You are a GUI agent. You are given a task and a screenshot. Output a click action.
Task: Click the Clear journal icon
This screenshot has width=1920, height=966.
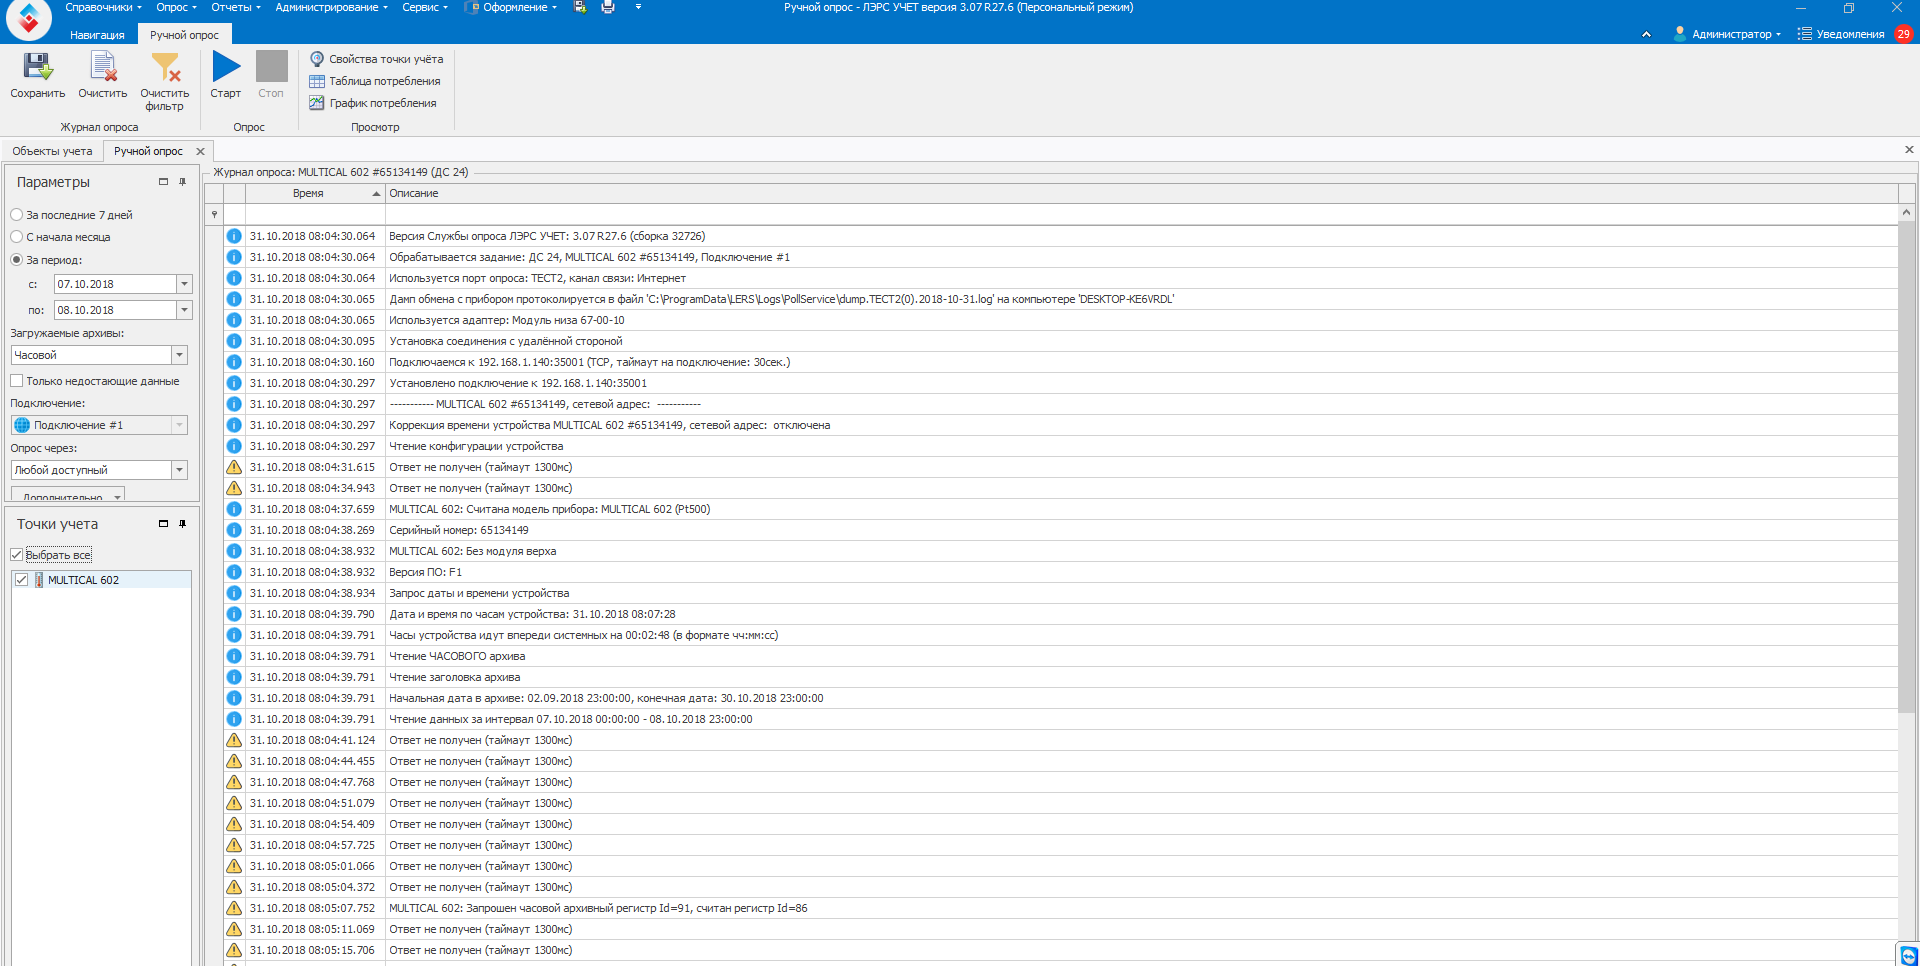point(103,67)
